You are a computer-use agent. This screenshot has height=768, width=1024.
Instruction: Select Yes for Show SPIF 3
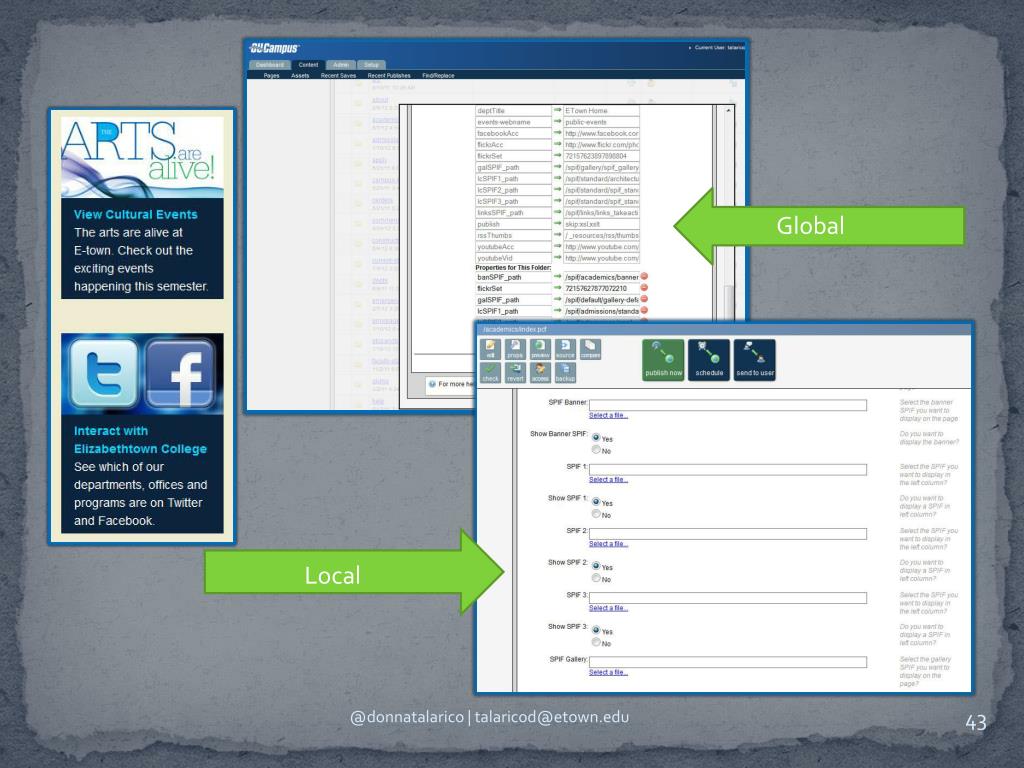596,630
